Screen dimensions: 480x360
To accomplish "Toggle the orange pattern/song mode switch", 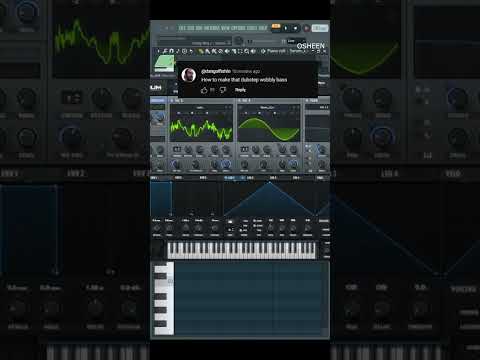I will tap(276, 26).
